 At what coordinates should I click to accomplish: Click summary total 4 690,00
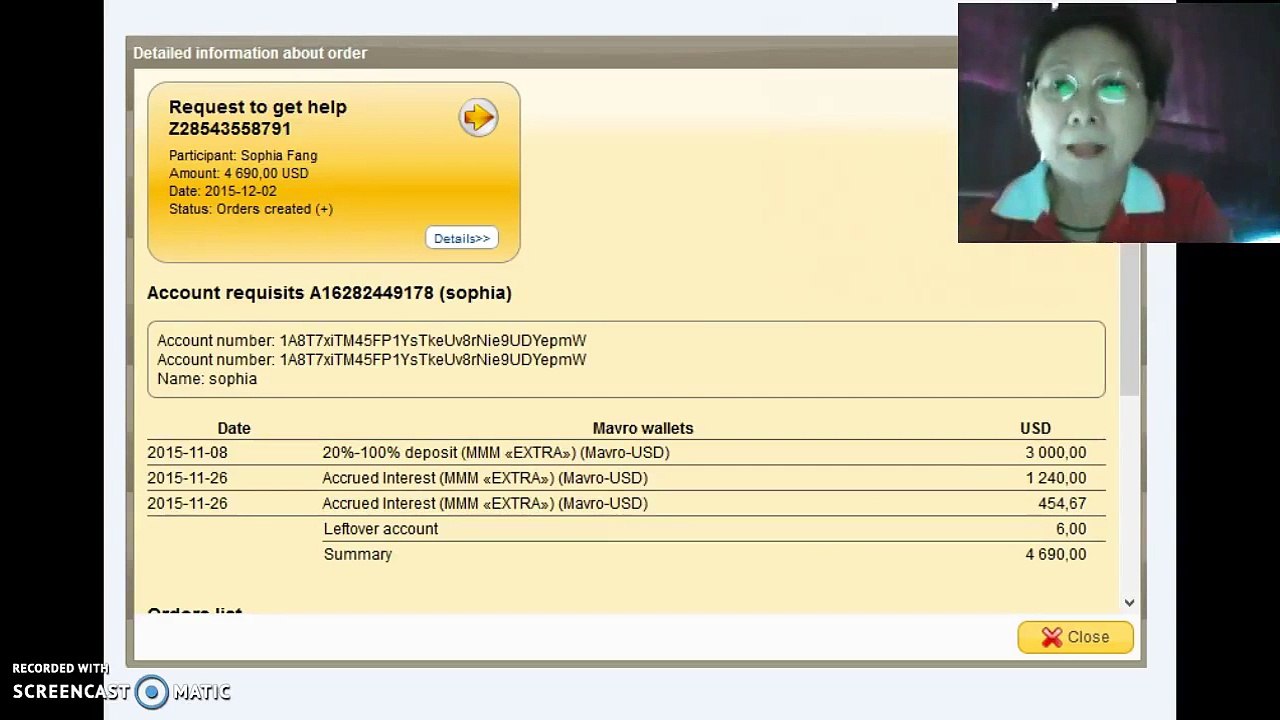[x=1055, y=554]
